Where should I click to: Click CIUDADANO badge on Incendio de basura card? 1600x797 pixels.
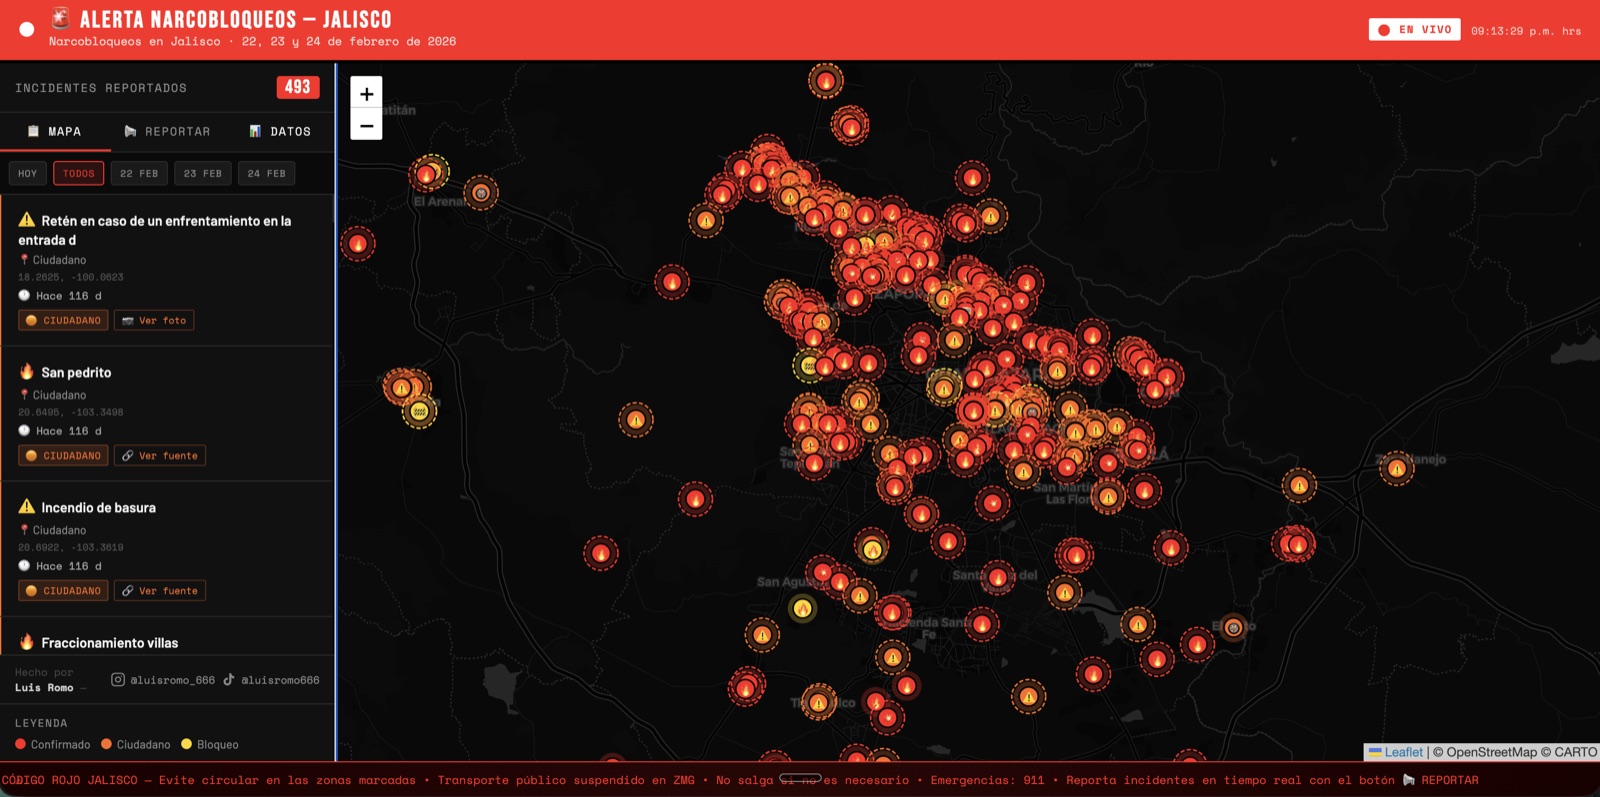(63, 590)
